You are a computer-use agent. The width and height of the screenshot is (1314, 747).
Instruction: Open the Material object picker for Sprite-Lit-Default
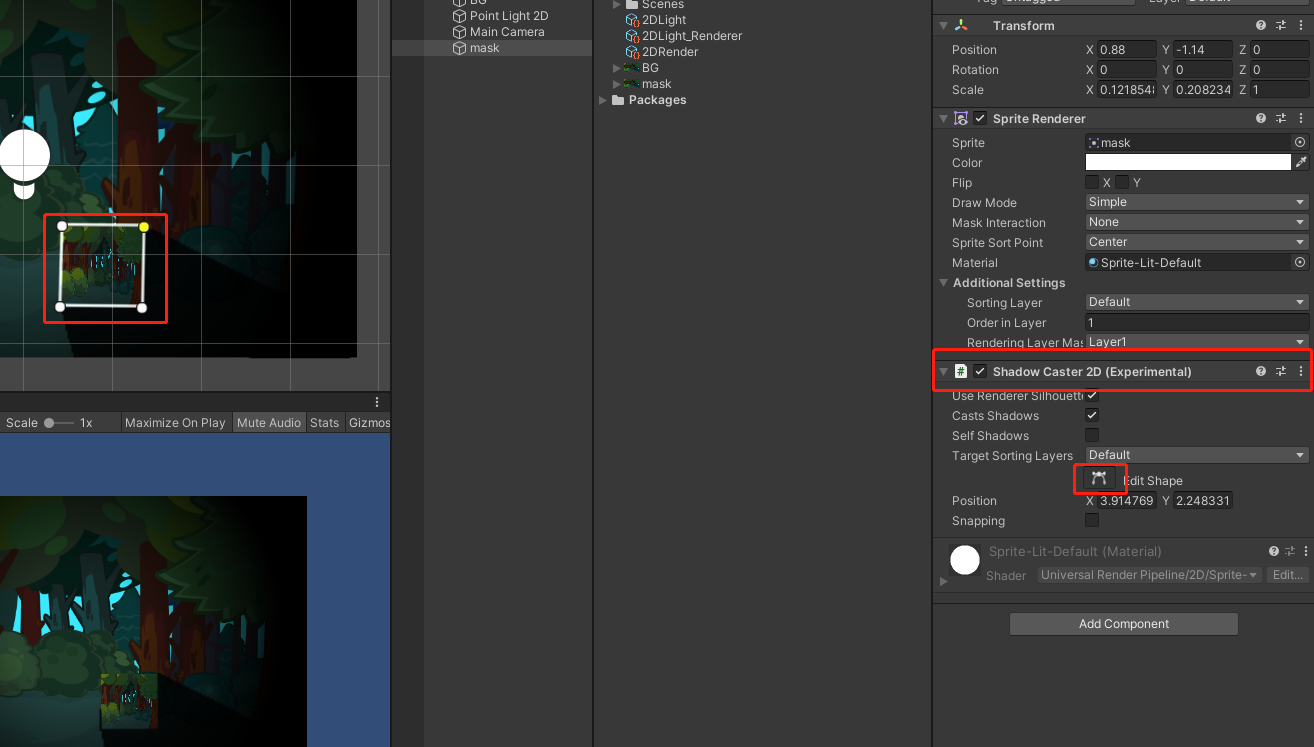click(1299, 262)
